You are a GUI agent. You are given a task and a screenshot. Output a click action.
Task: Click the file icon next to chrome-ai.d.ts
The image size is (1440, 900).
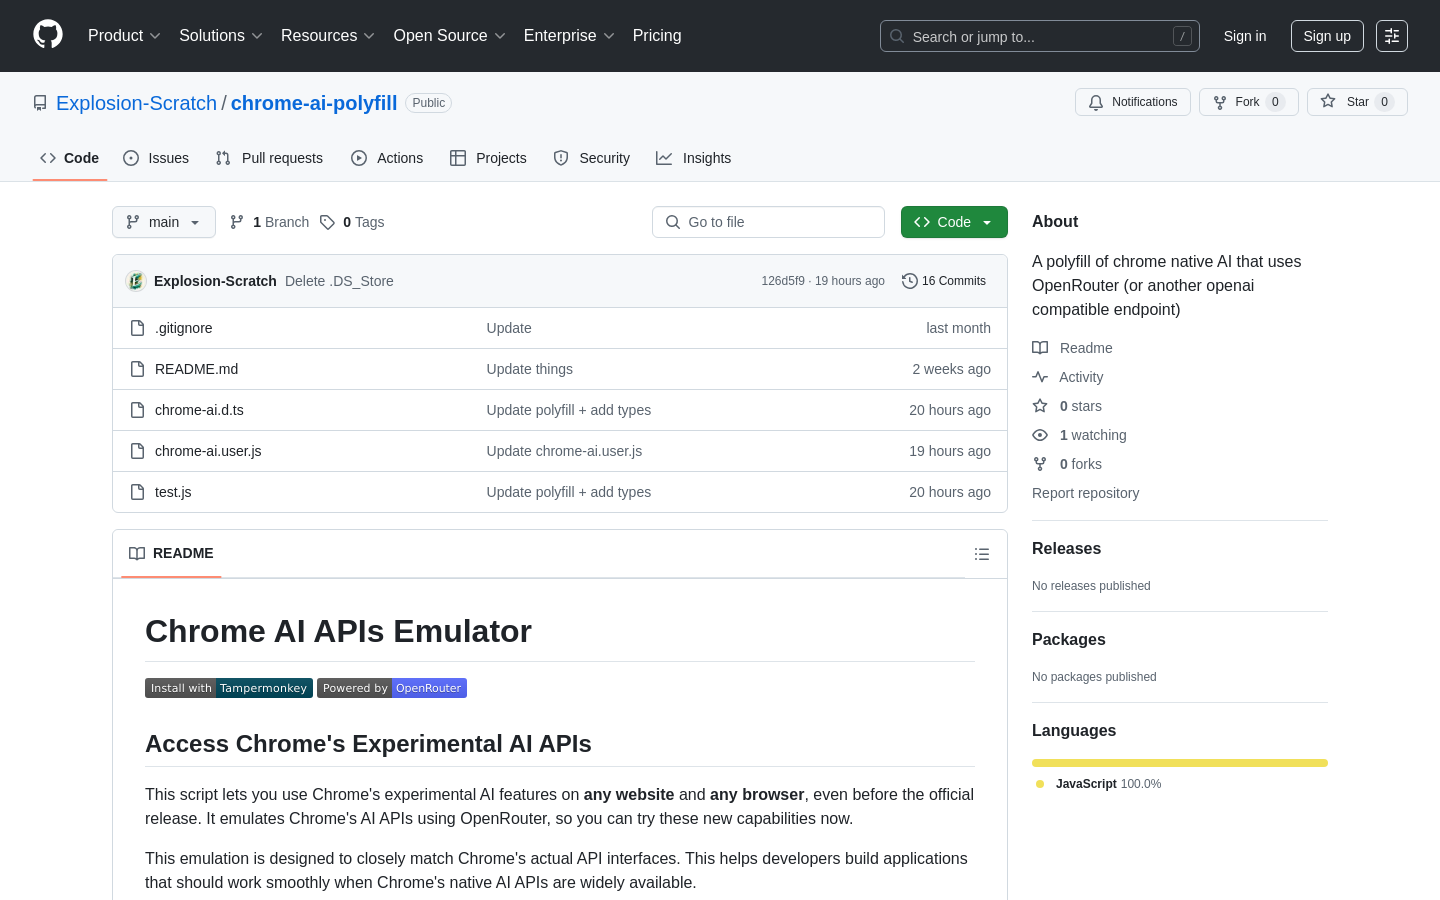click(138, 410)
